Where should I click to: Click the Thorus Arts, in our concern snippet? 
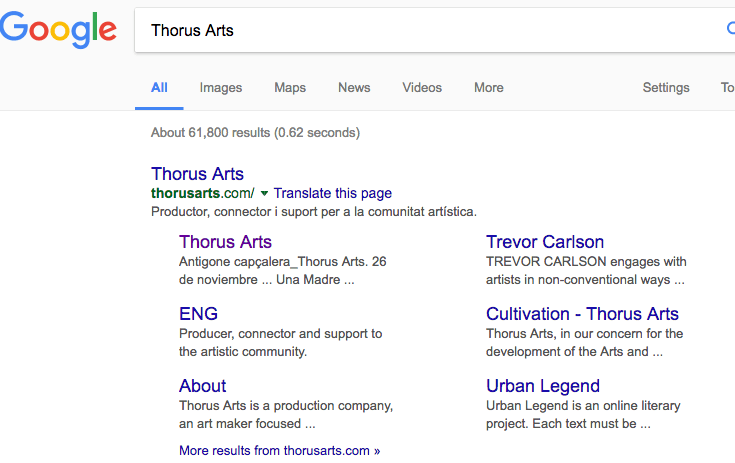click(x=585, y=343)
